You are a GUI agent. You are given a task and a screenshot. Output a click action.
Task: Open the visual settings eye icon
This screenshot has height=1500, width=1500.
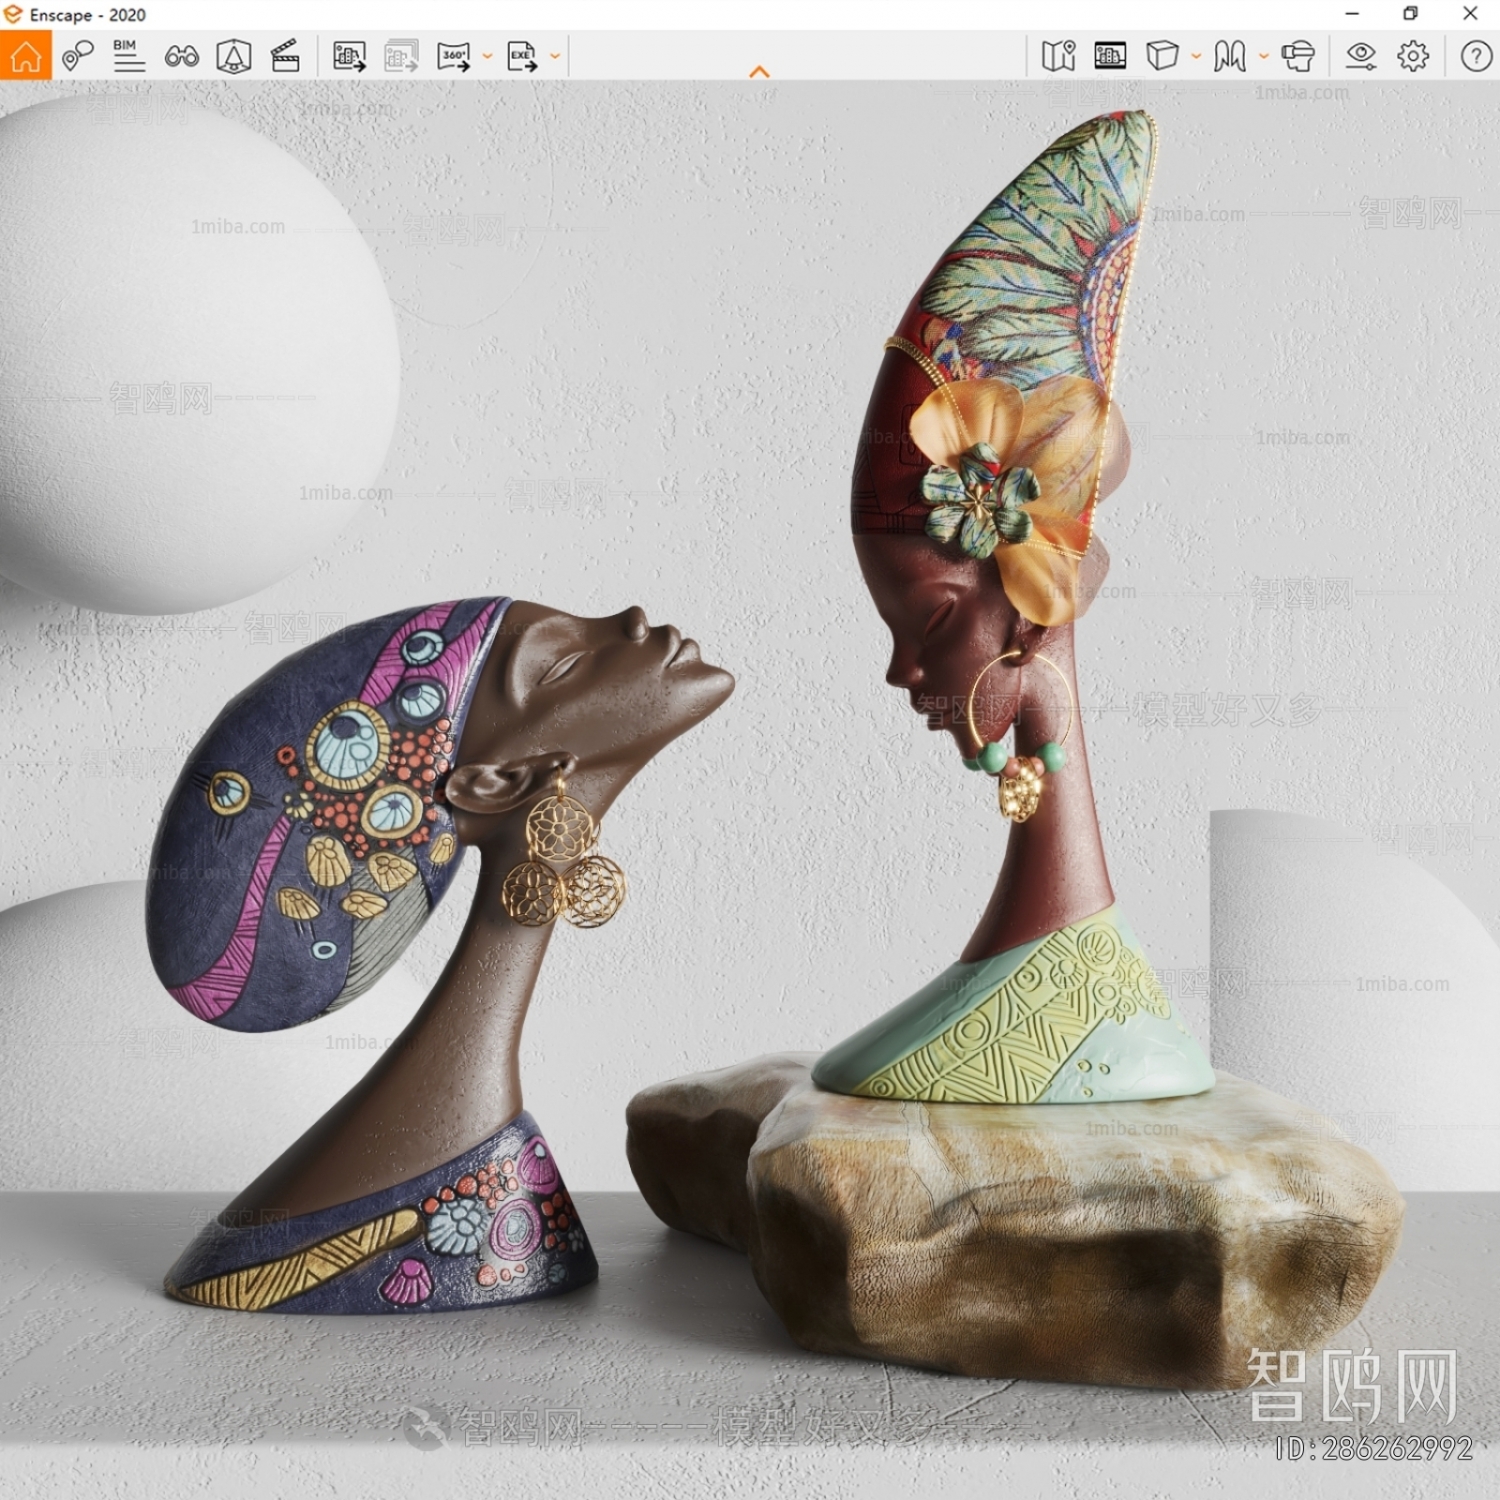[1361, 56]
